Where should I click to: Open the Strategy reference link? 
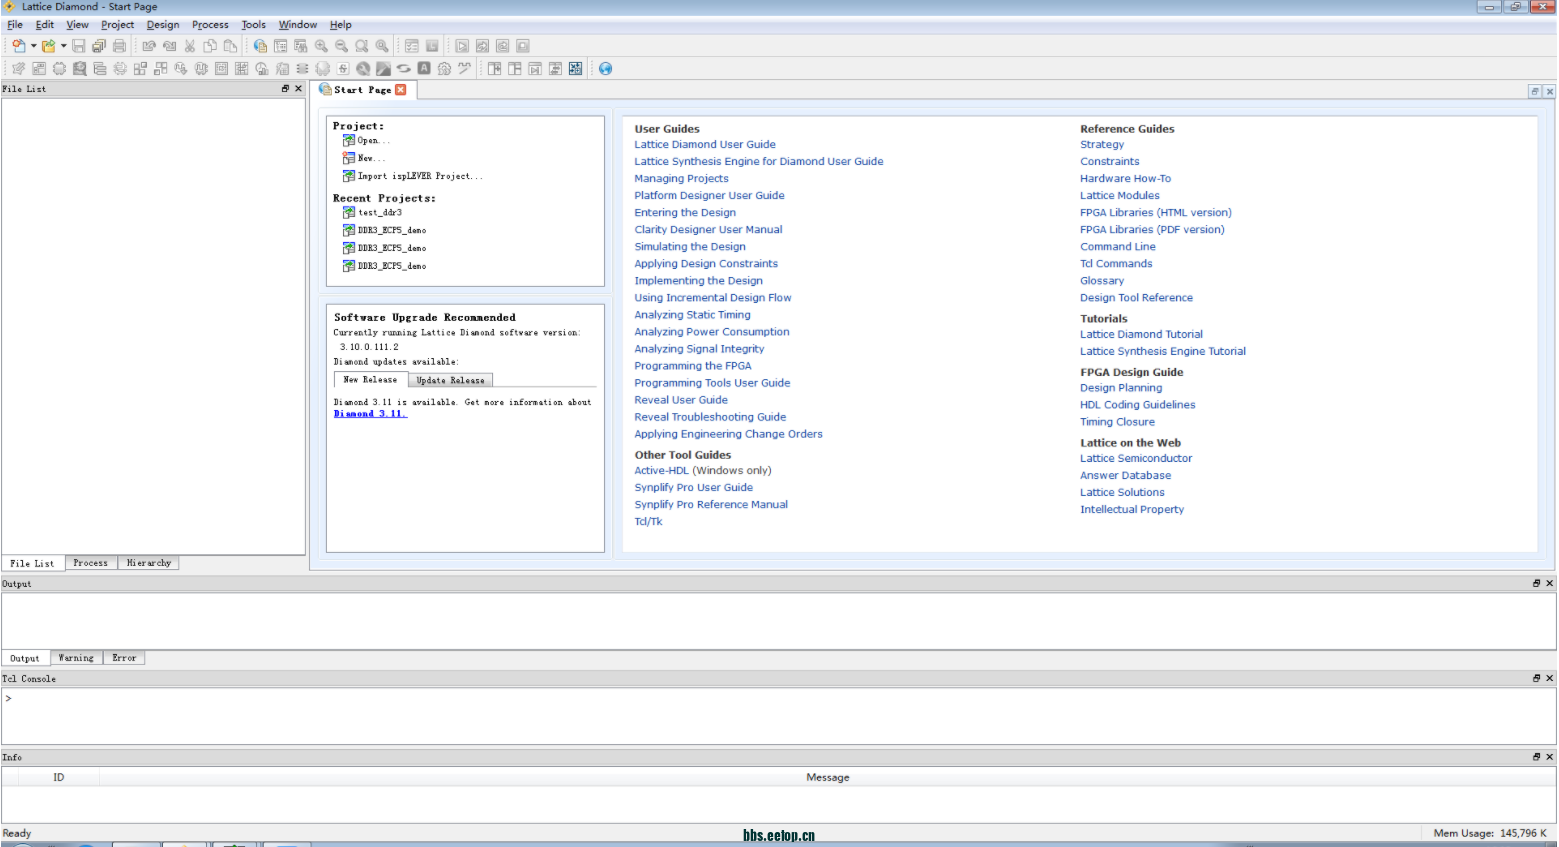[x=1102, y=145]
